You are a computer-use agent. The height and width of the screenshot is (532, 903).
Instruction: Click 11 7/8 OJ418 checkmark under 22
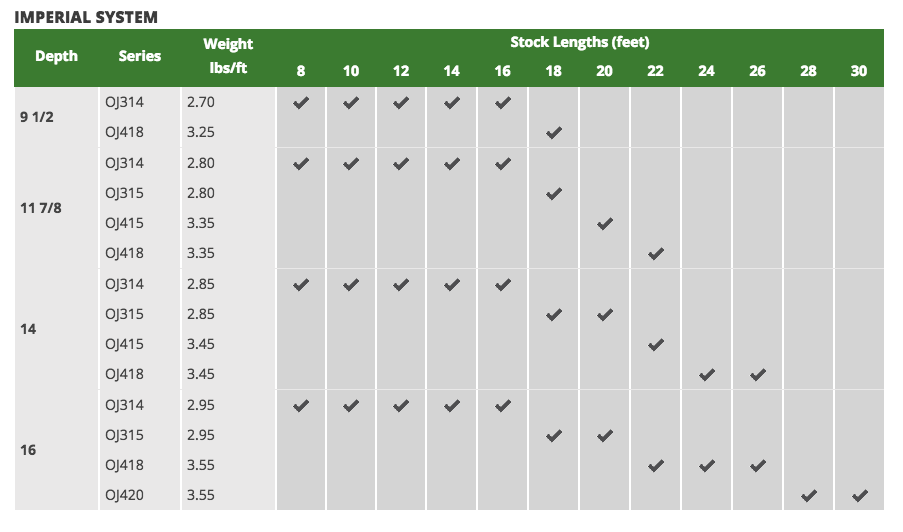(655, 253)
